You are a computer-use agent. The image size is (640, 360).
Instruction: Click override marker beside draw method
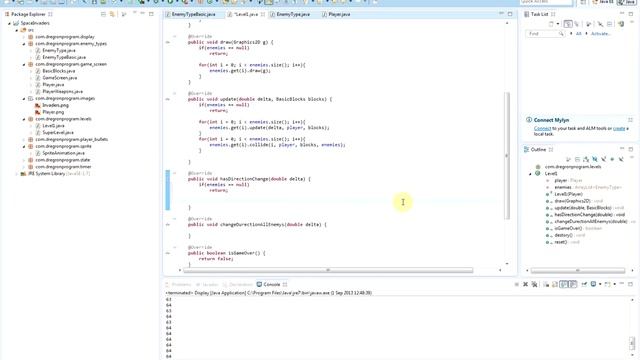tap(168, 42)
